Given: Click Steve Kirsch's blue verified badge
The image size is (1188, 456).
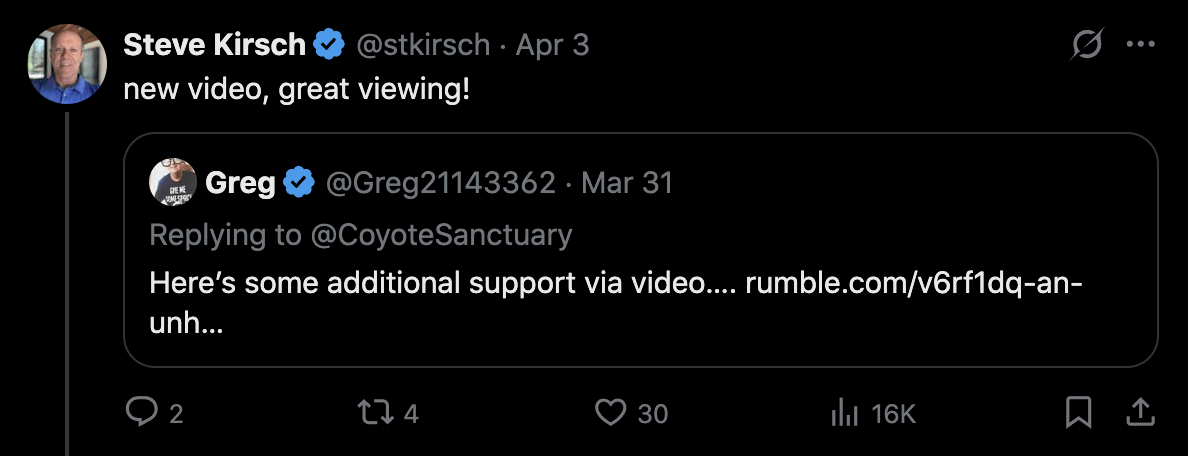Looking at the screenshot, I should pos(329,45).
